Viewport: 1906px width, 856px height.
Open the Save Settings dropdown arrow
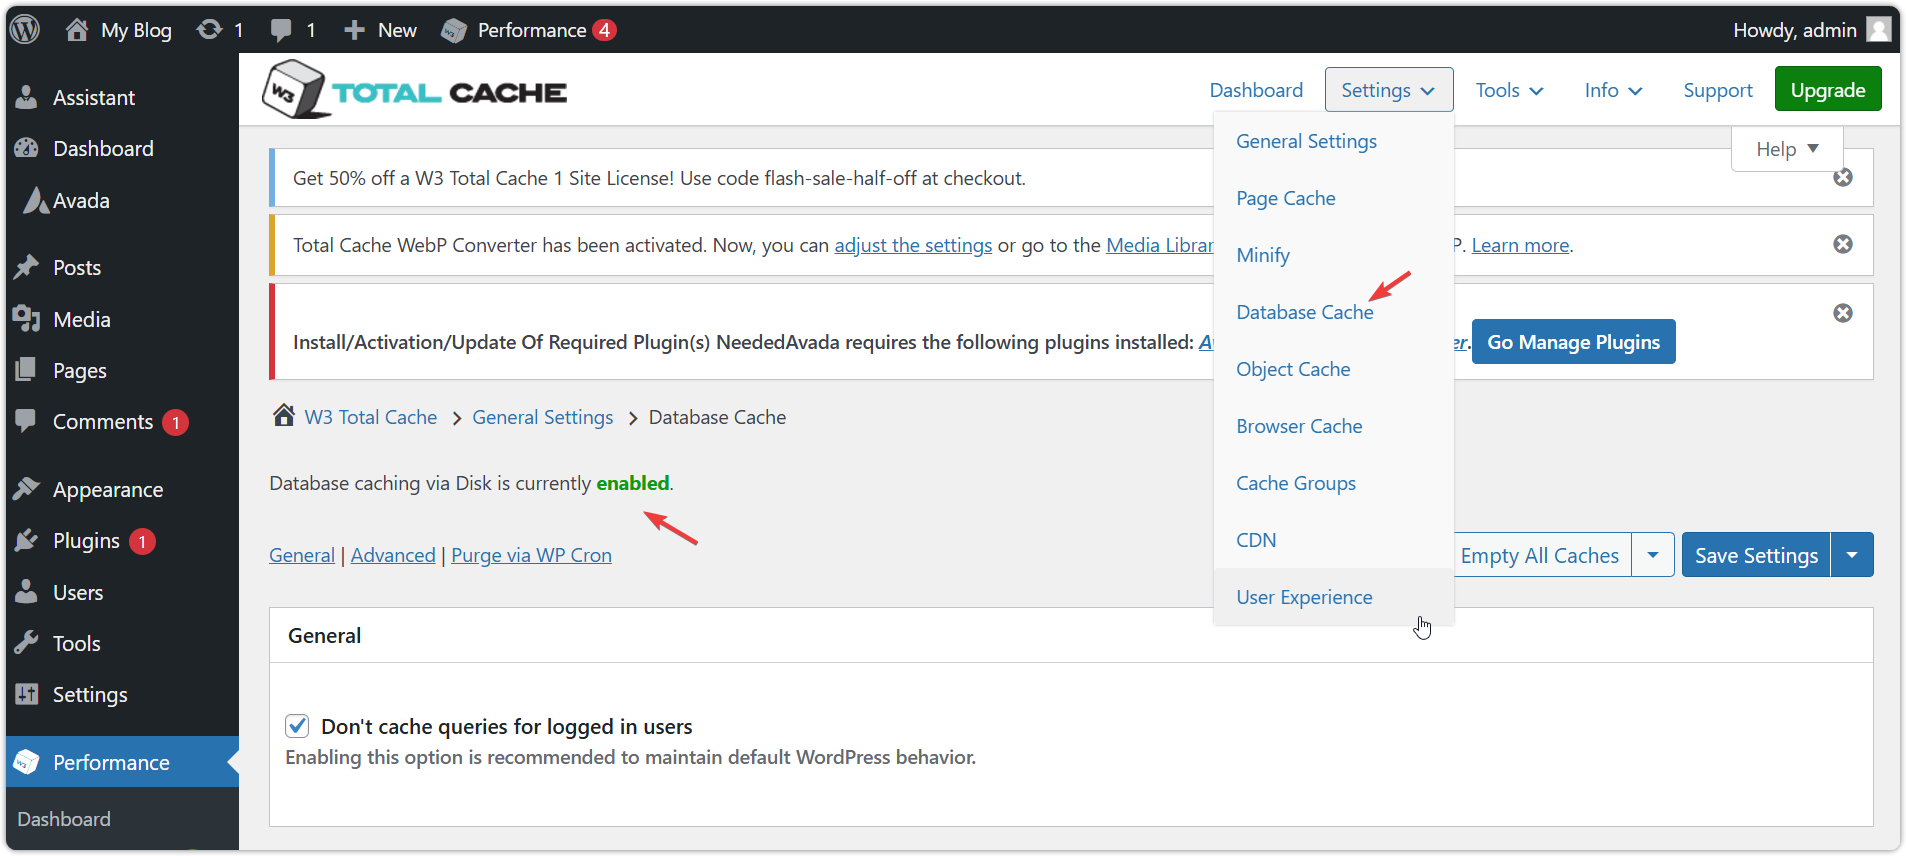click(1852, 555)
